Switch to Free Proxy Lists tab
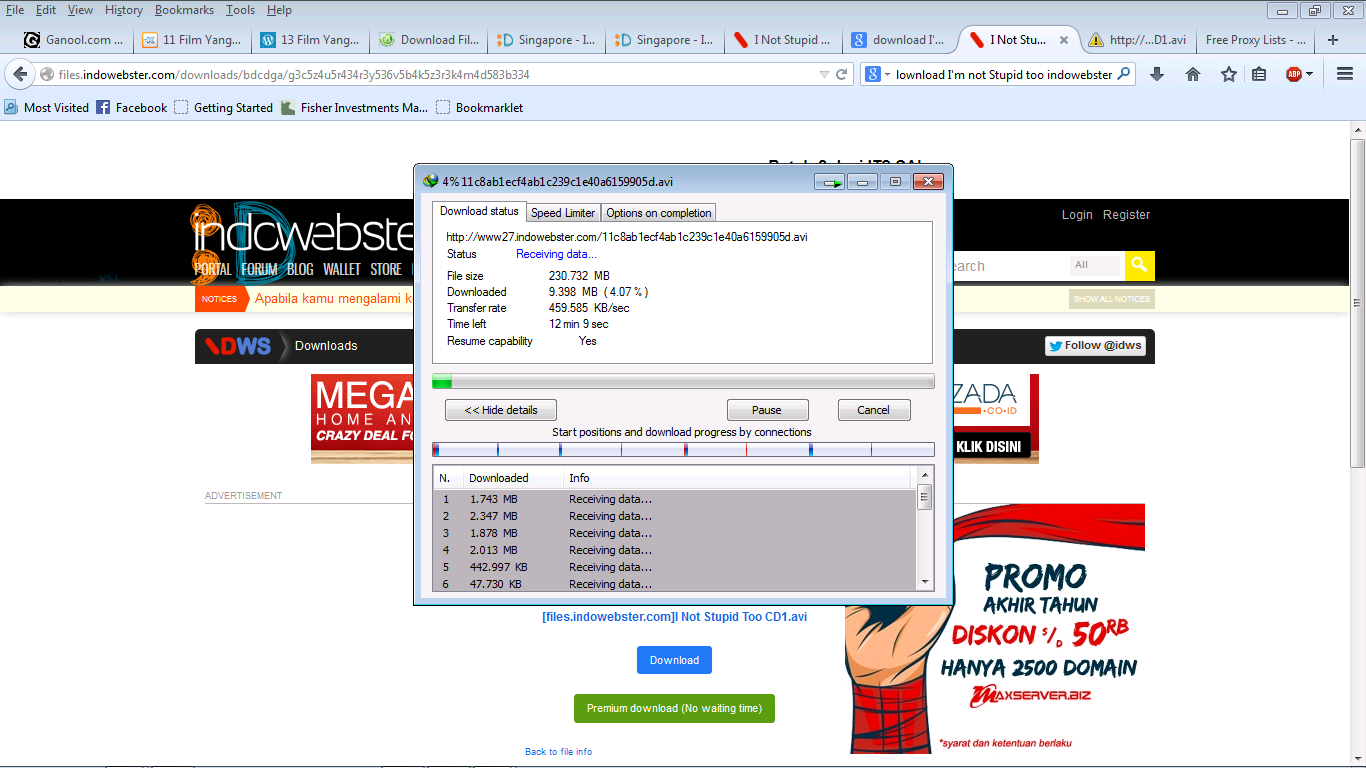This screenshot has width=1366, height=768. pos(1256,40)
